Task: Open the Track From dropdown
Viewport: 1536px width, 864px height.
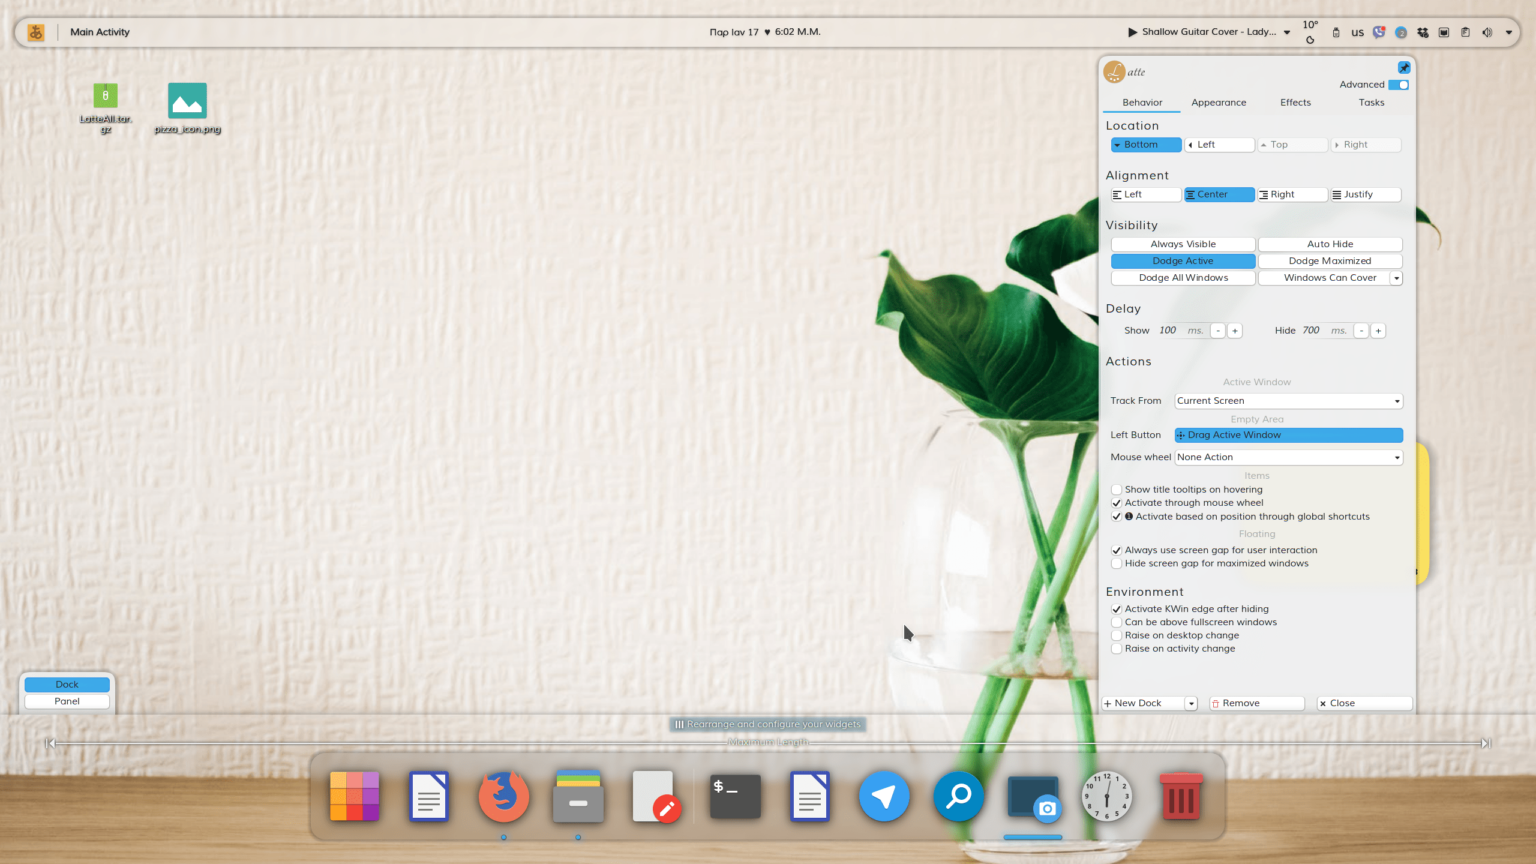Action: [1288, 400]
